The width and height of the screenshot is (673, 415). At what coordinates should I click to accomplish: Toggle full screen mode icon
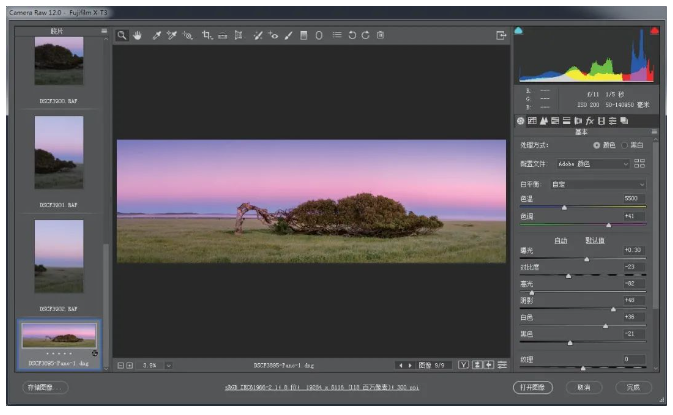(x=501, y=35)
